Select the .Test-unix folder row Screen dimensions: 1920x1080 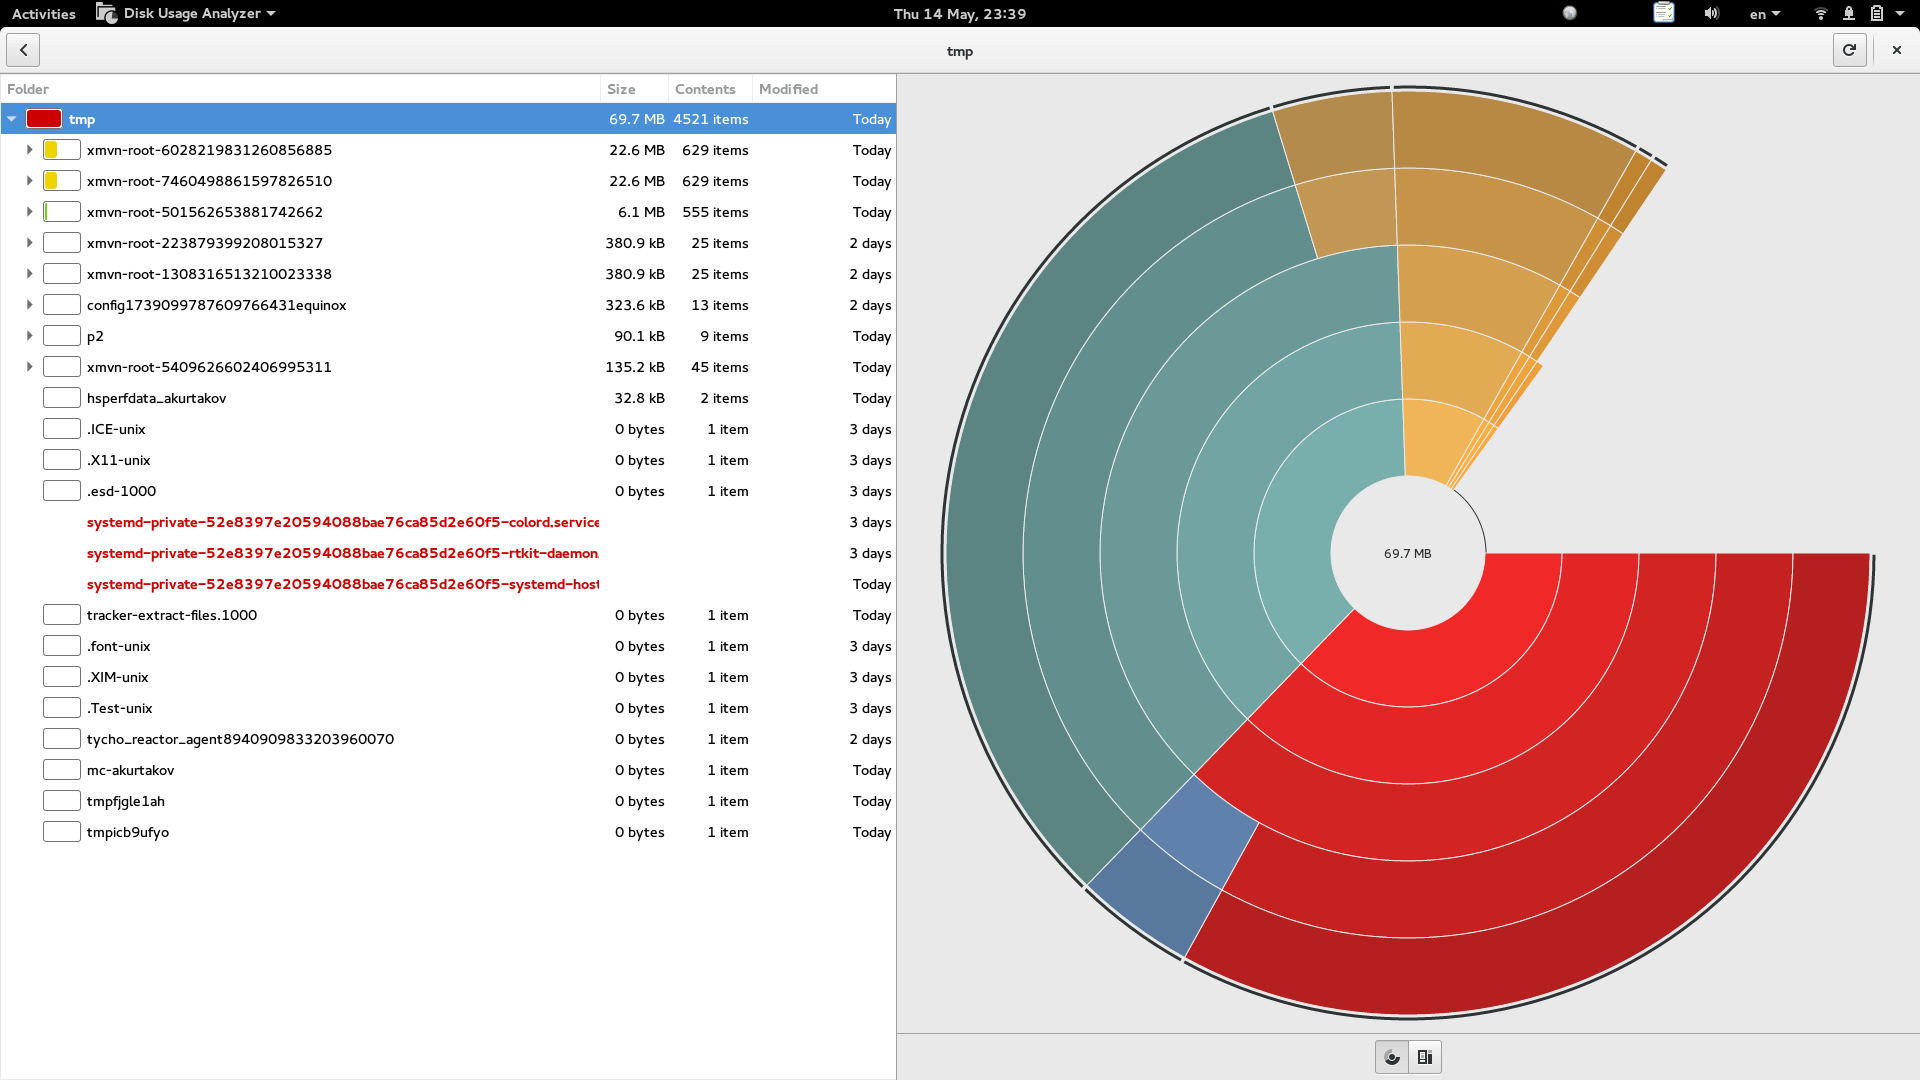click(x=448, y=708)
